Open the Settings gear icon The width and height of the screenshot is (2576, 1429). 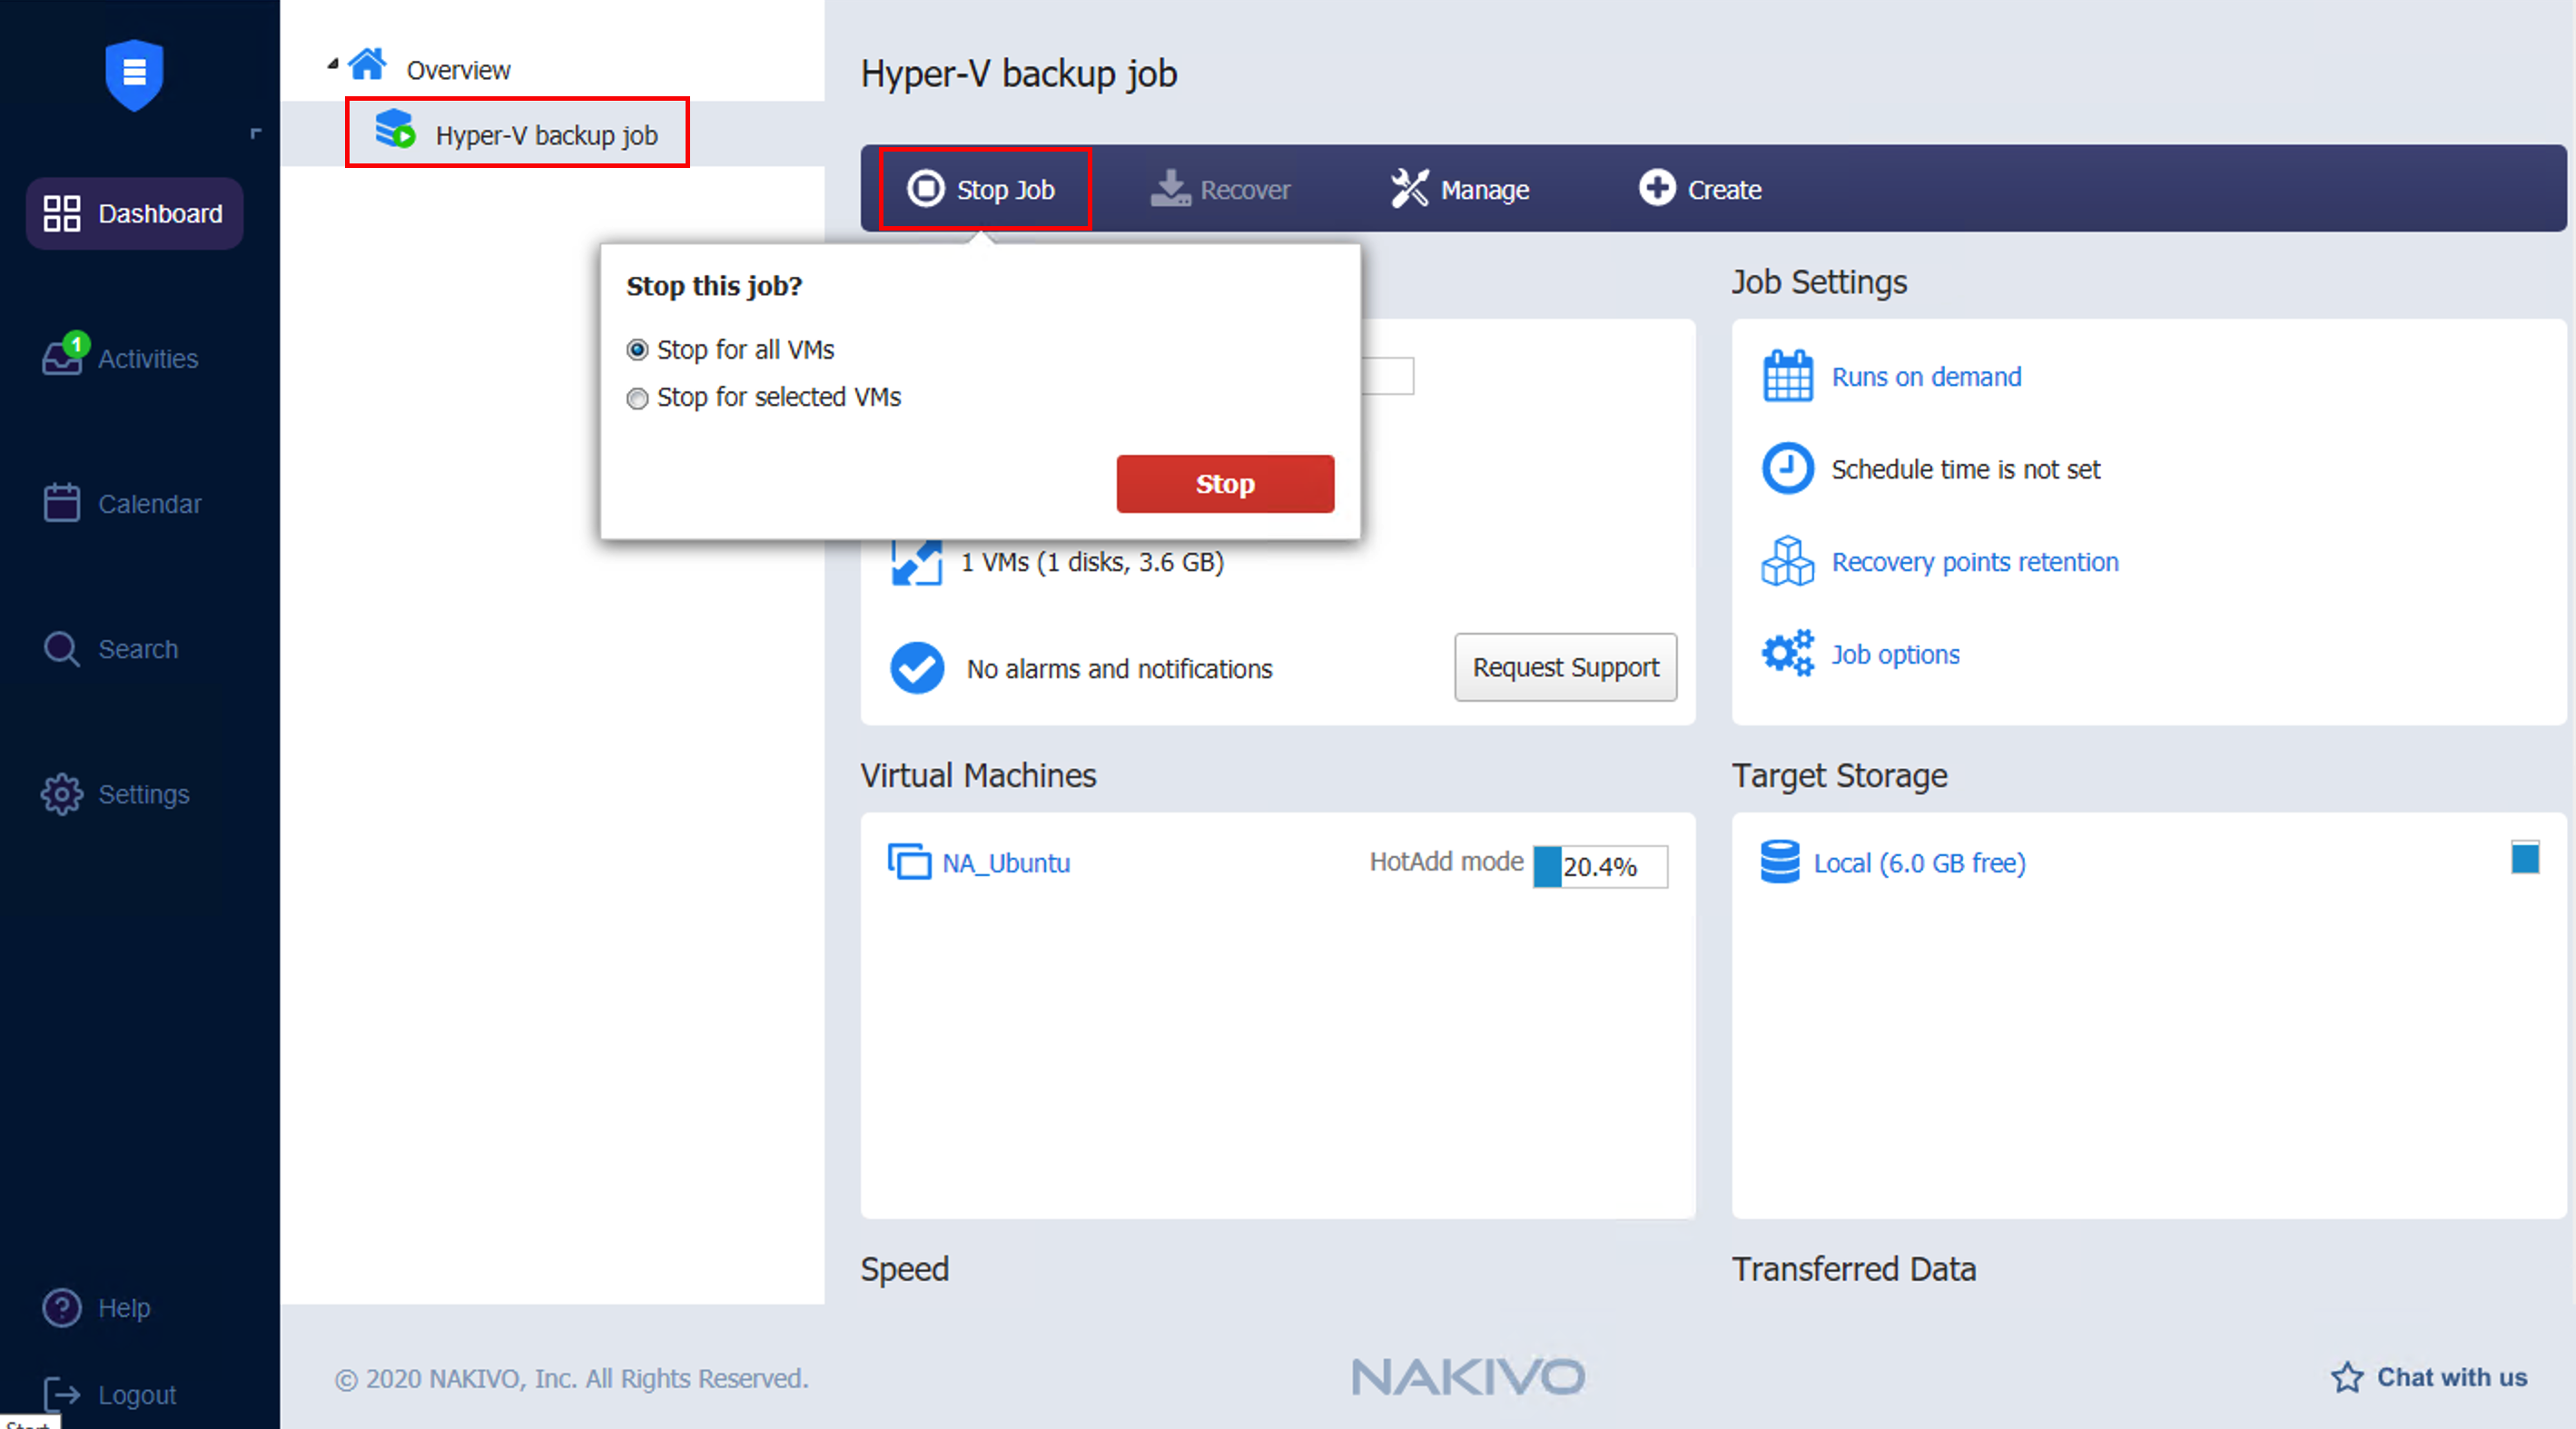pos(62,794)
